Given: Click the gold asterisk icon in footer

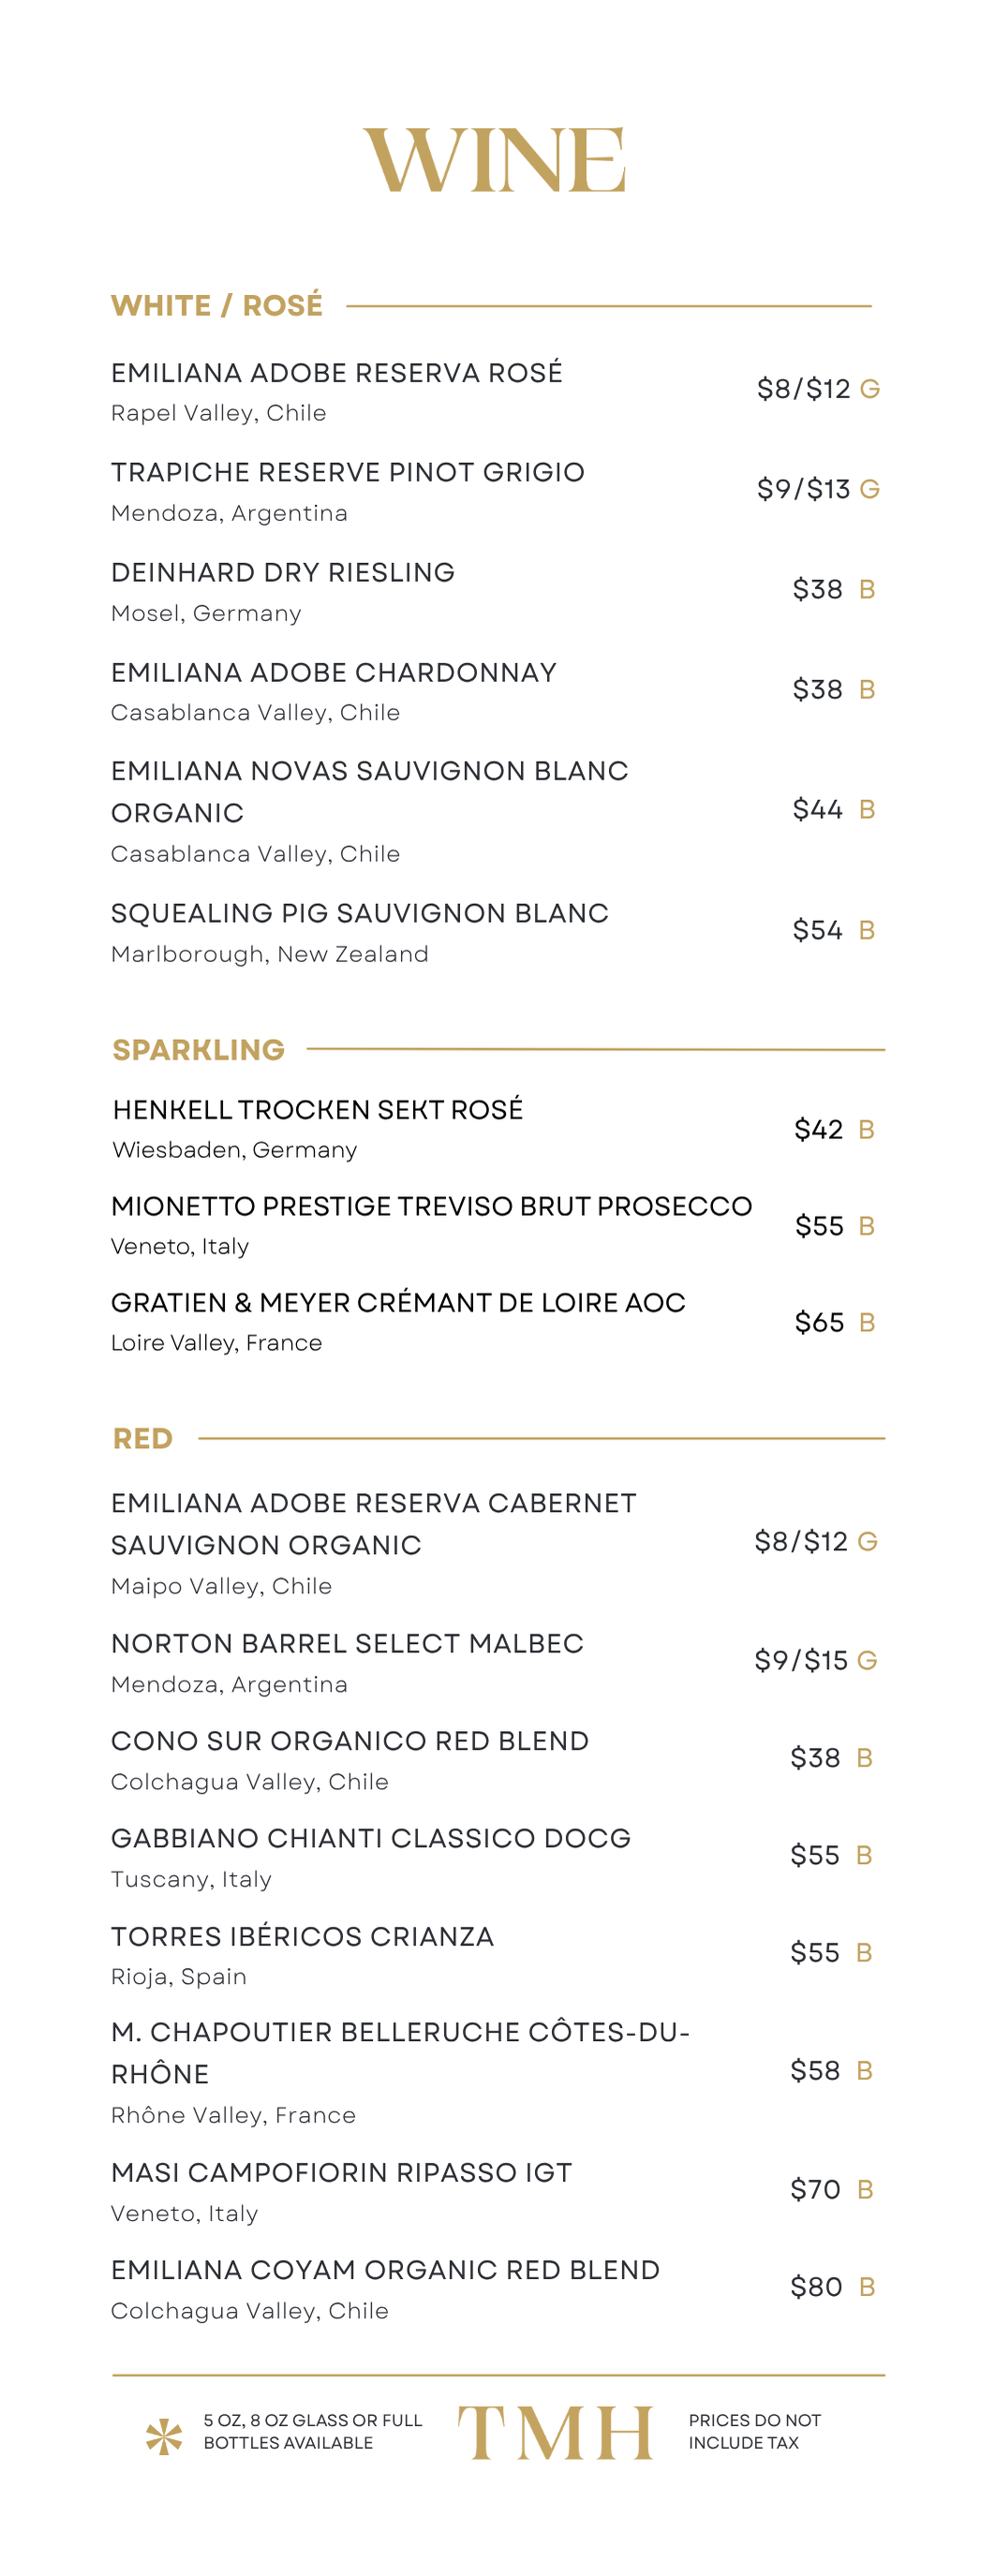Looking at the screenshot, I should click(164, 2436).
